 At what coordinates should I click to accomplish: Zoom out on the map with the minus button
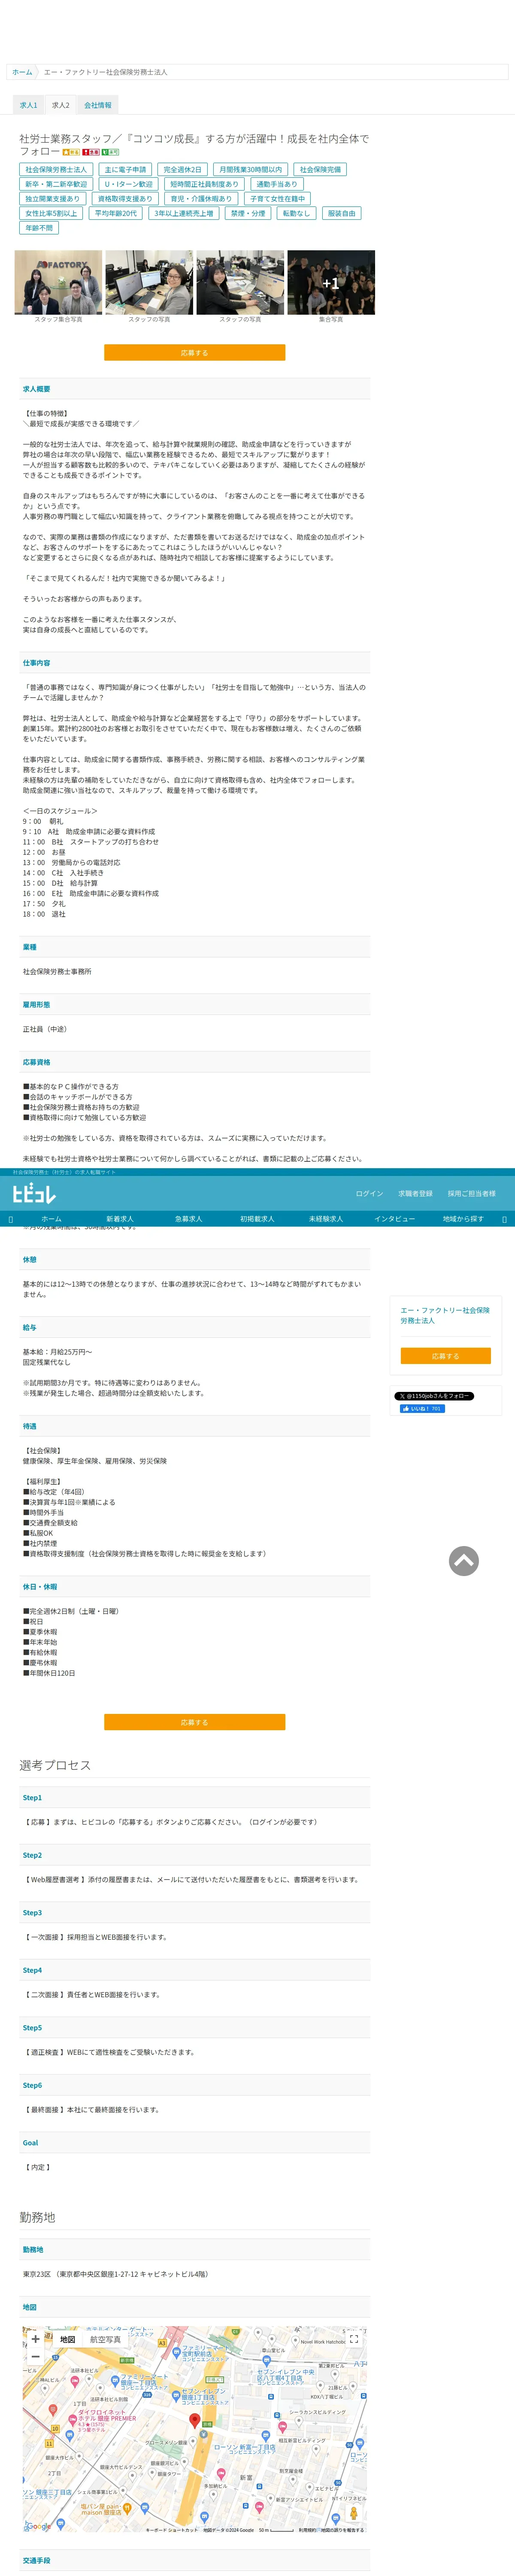click(x=36, y=2357)
